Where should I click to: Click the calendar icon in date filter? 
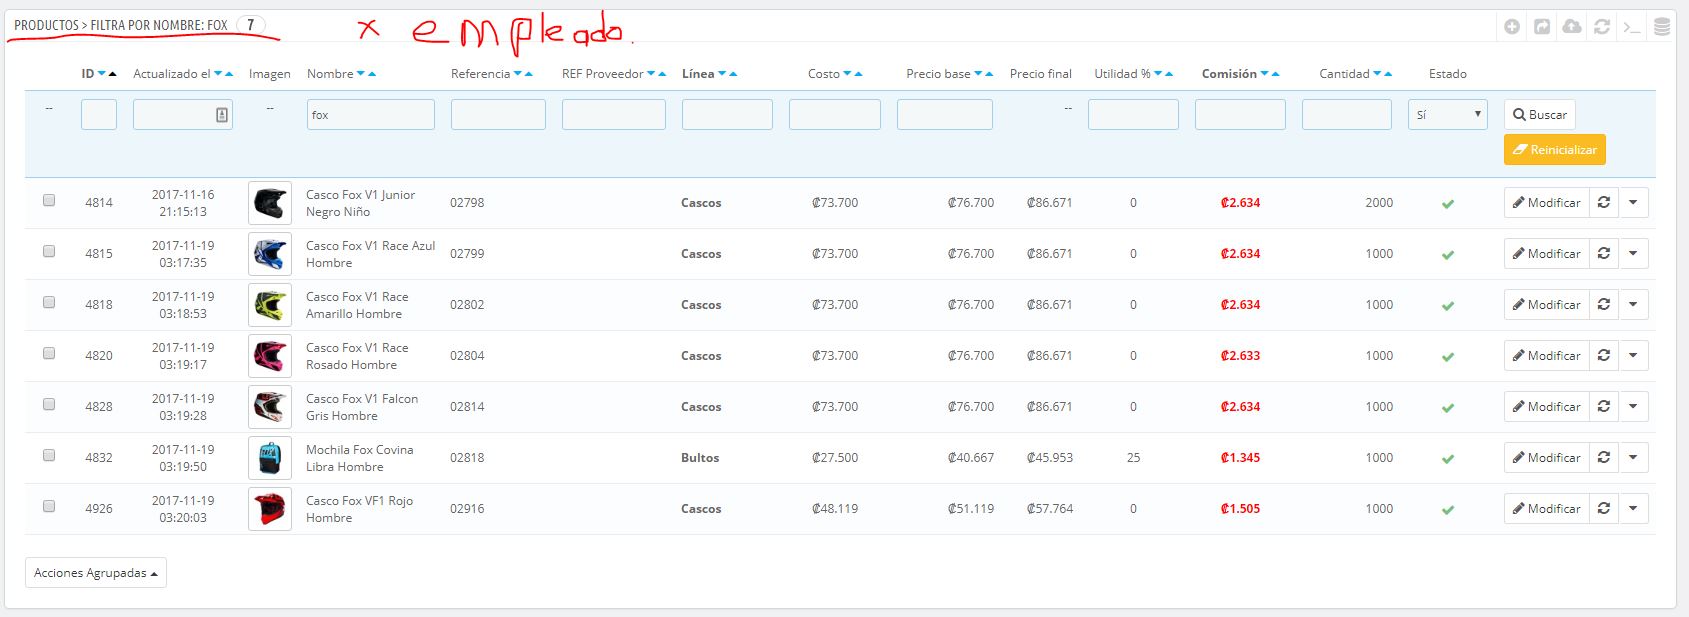(222, 115)
